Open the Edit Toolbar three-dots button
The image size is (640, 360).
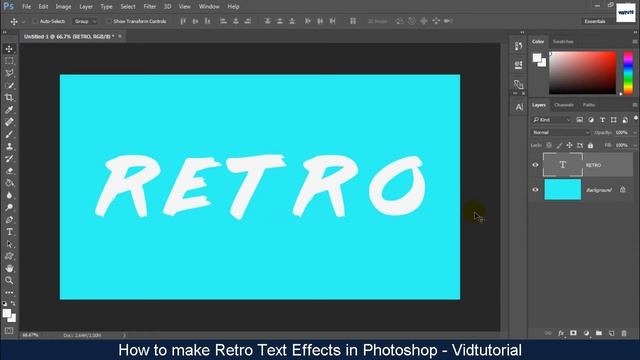pyautogui.click(x=9, y=293)
